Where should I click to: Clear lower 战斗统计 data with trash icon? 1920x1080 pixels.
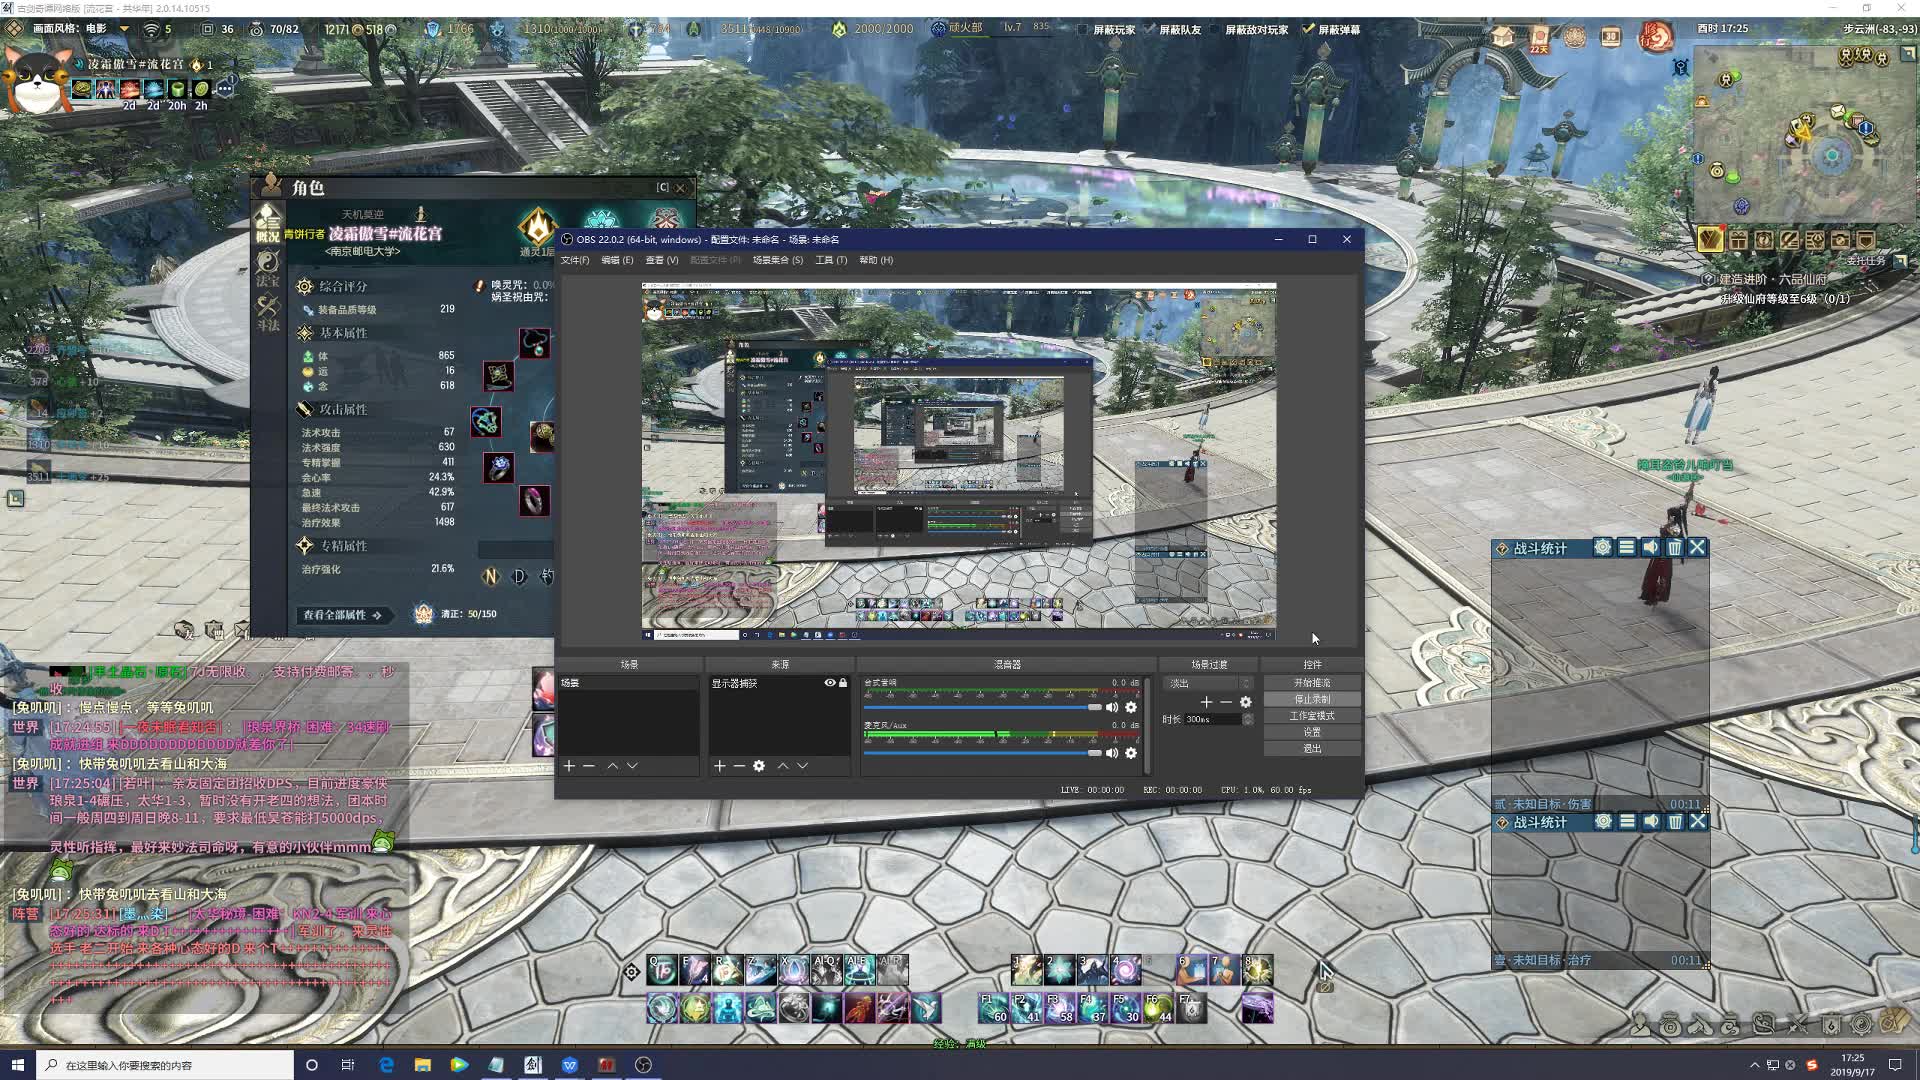[1676, 821]
